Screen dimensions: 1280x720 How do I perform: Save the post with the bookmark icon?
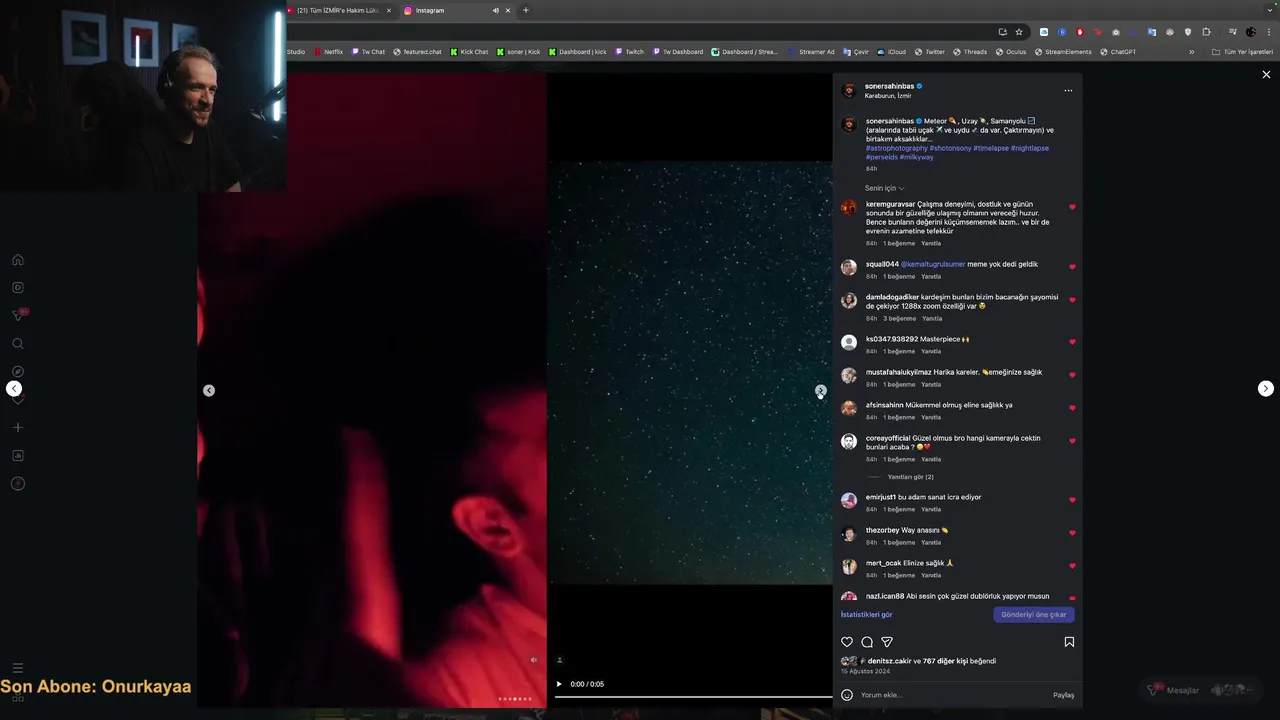(1069, 642)
